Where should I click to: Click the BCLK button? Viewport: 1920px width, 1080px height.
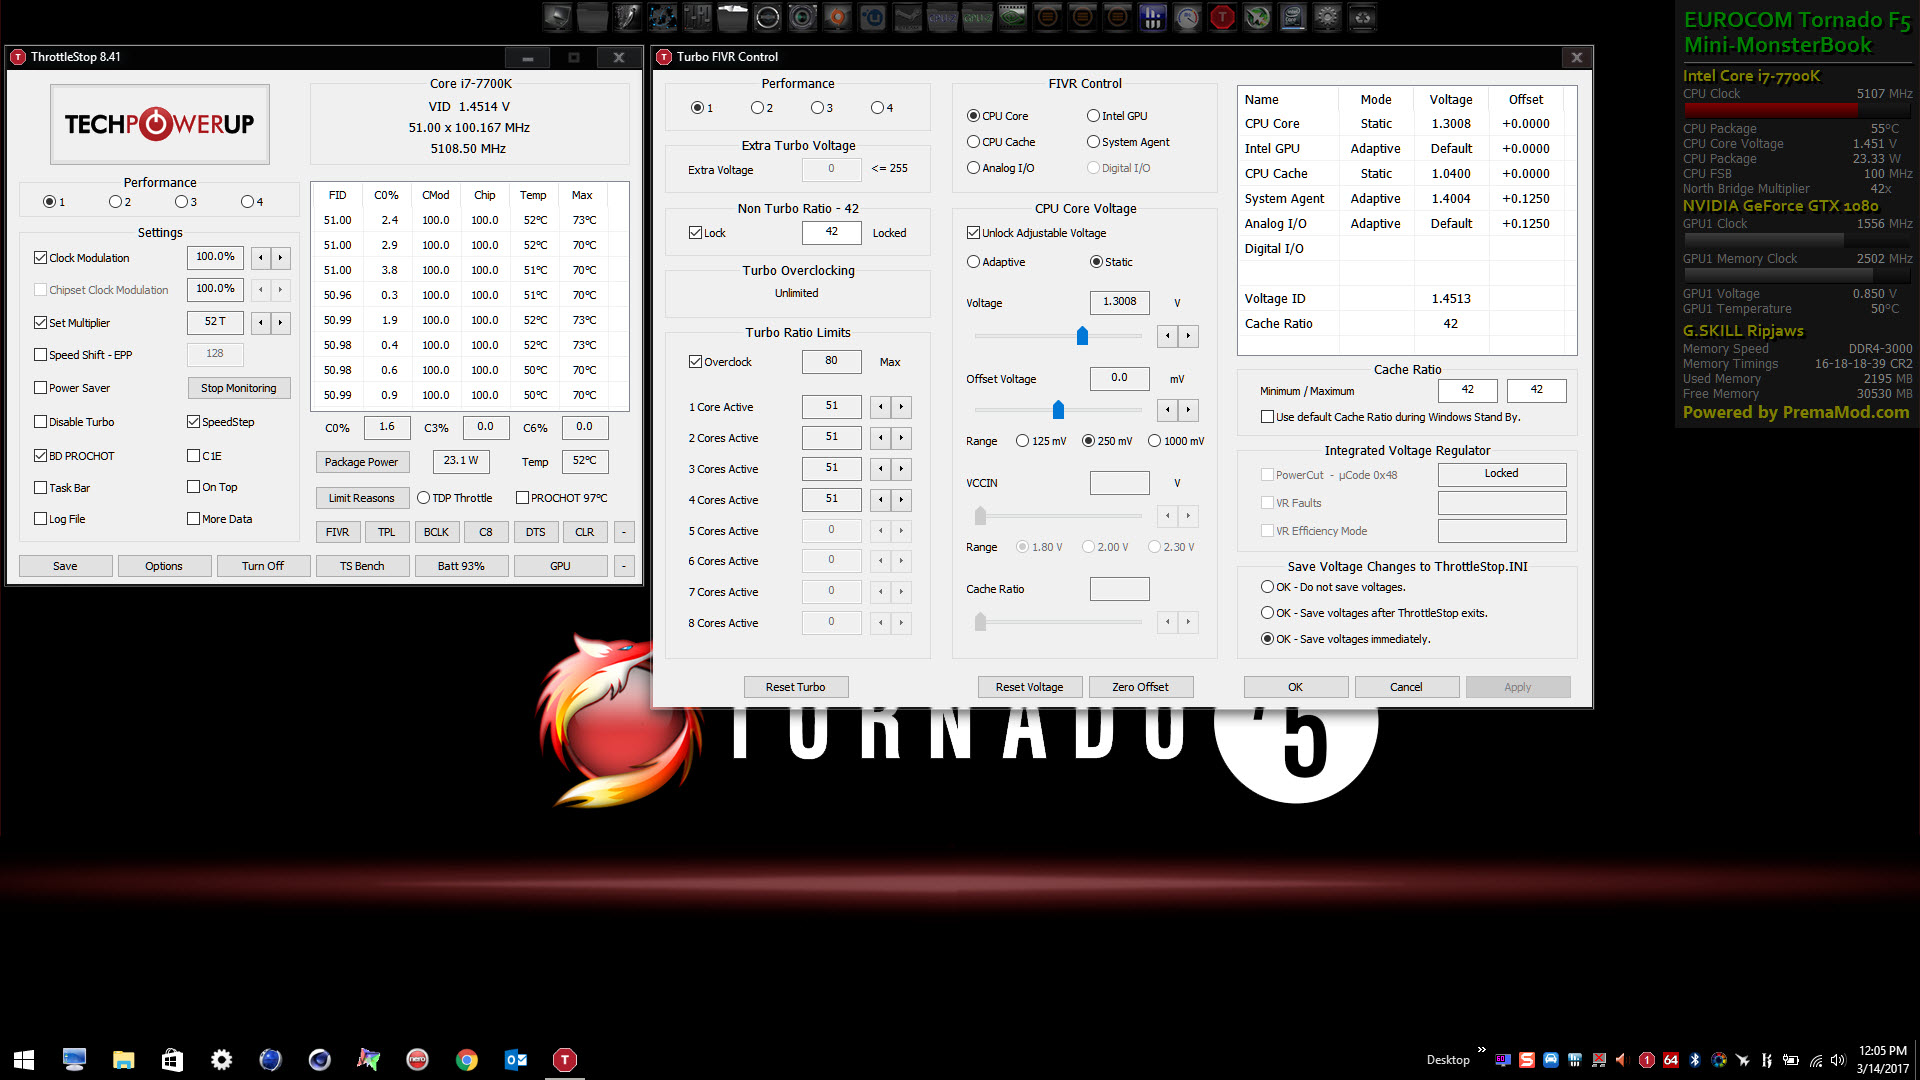(436, 532)
